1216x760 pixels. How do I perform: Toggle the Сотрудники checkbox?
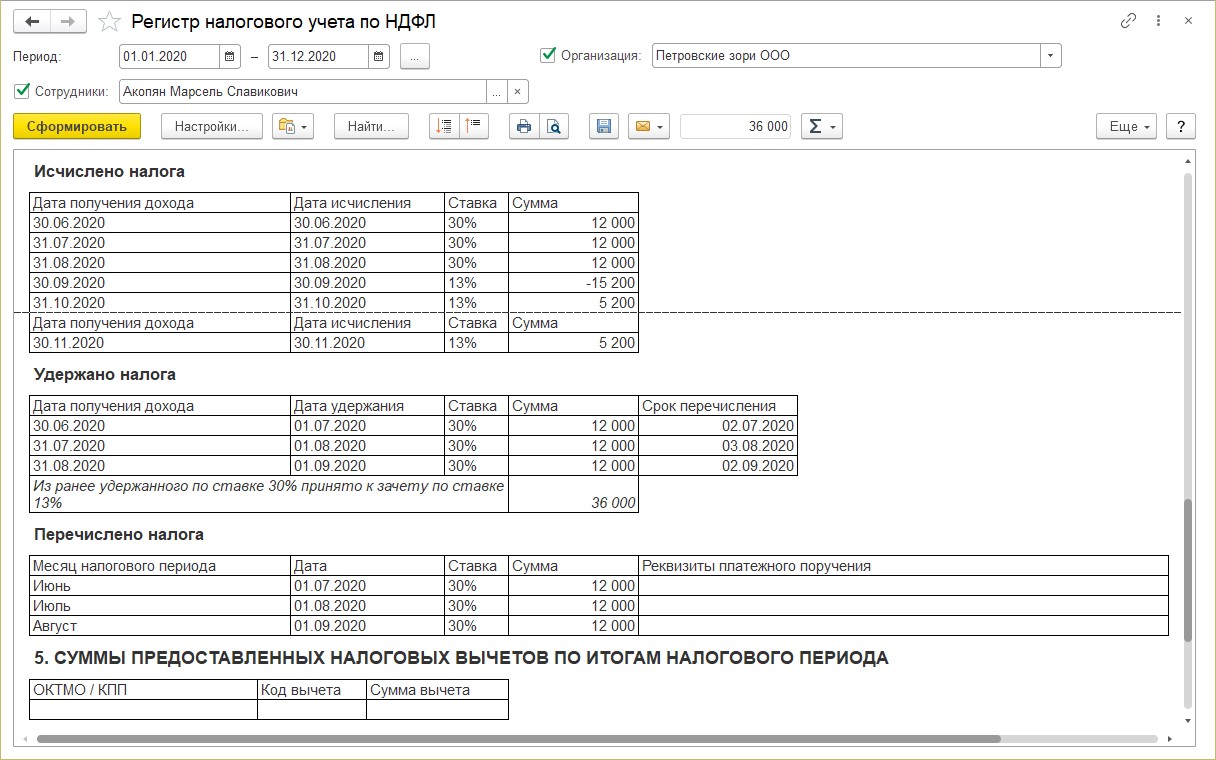point(22,91)
